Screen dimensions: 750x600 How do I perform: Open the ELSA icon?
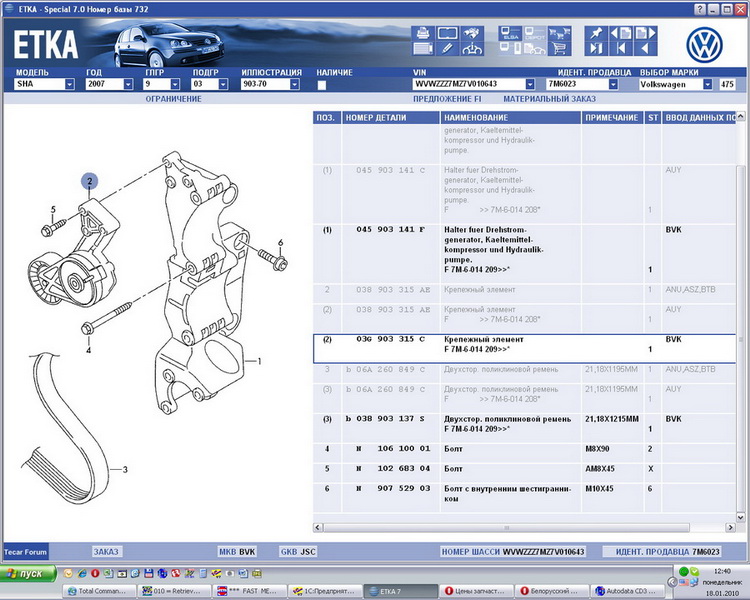click(510, 33)
